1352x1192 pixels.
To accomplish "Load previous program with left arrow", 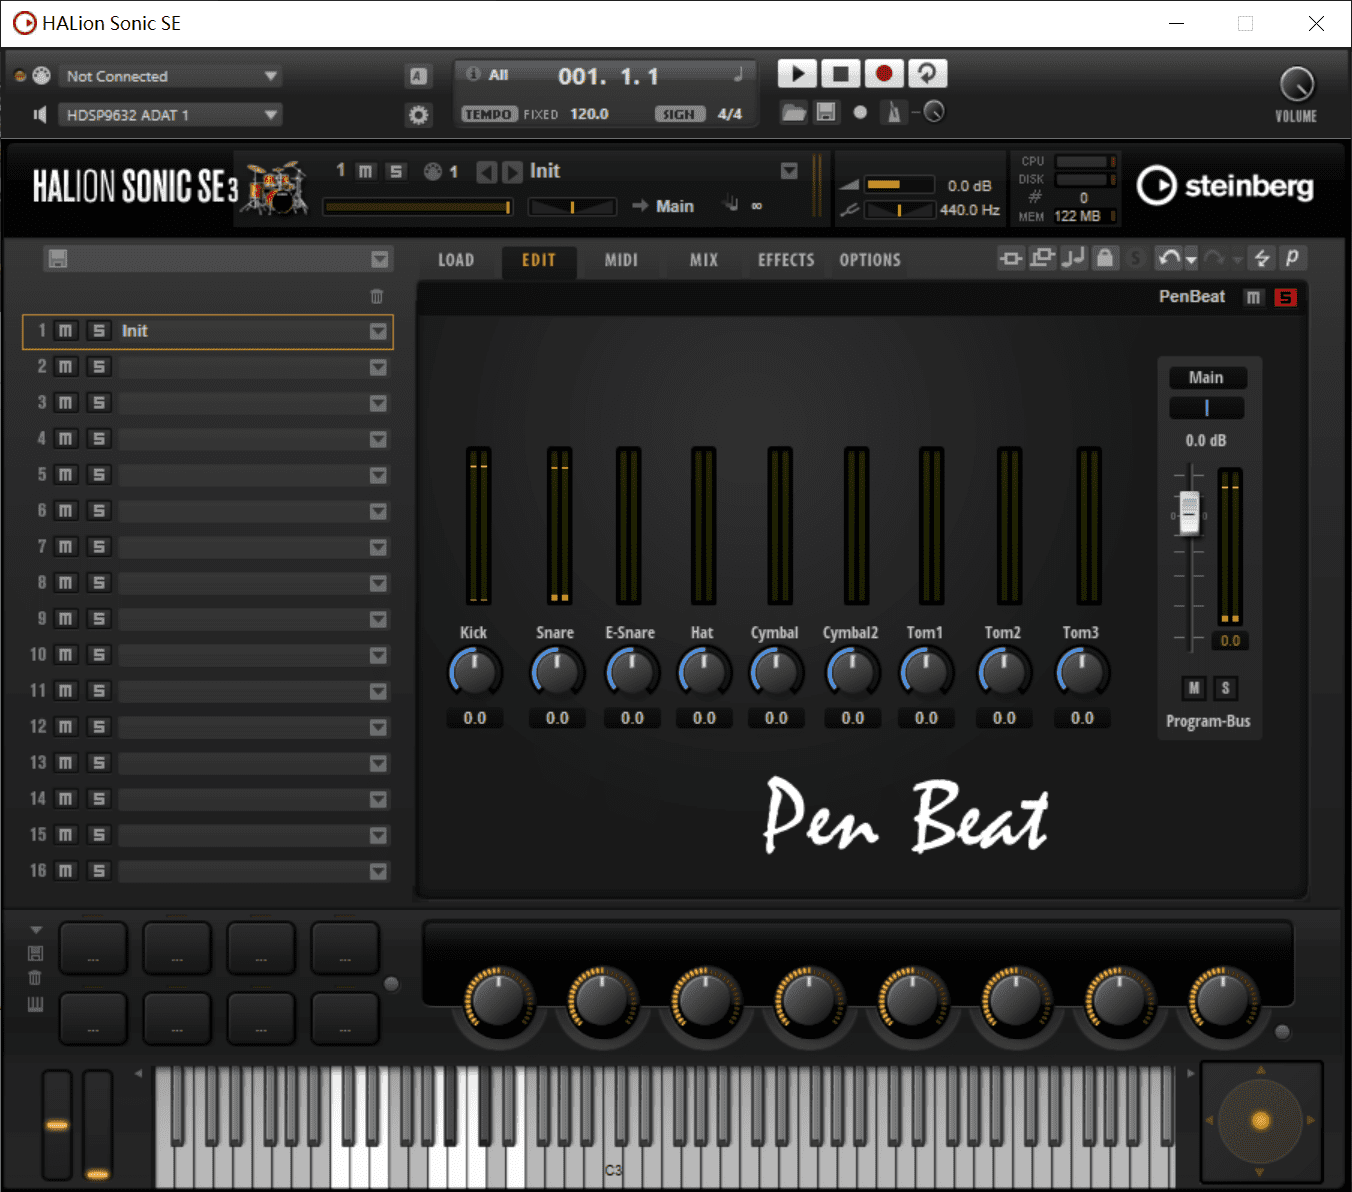I will [486, 172].
